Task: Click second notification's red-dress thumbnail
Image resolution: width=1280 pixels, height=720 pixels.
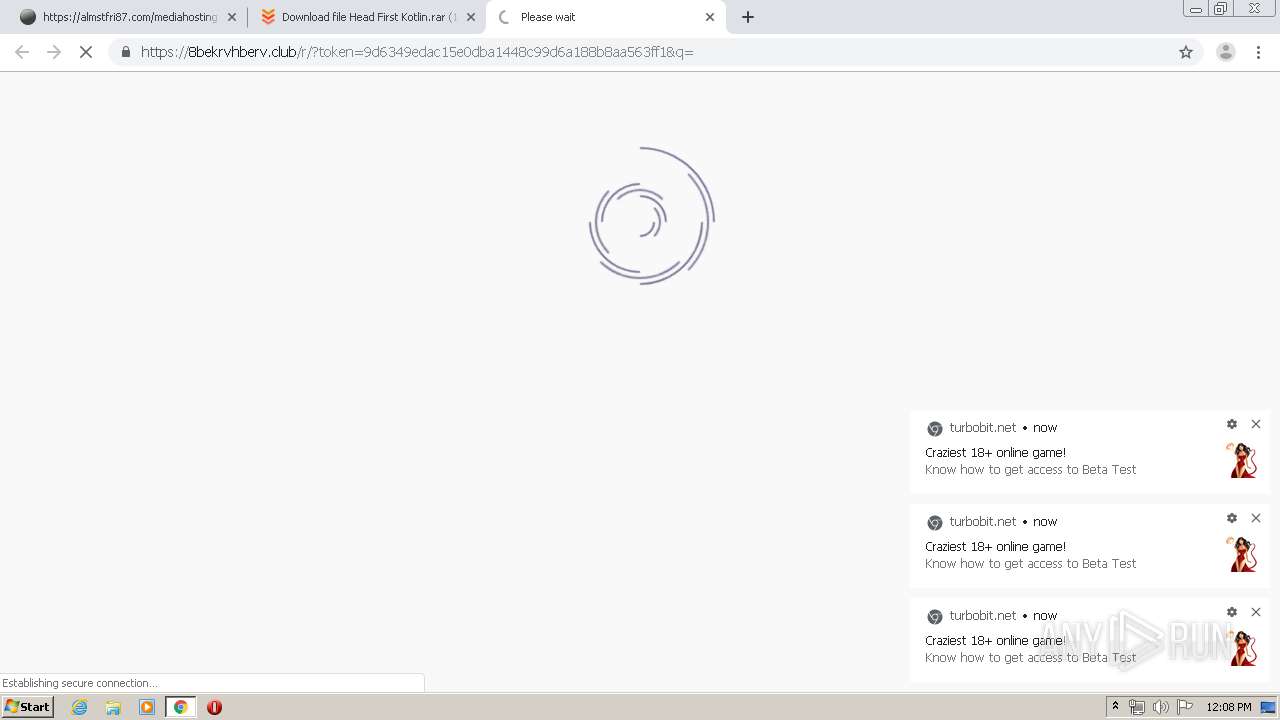Action: pos(1241,555)
